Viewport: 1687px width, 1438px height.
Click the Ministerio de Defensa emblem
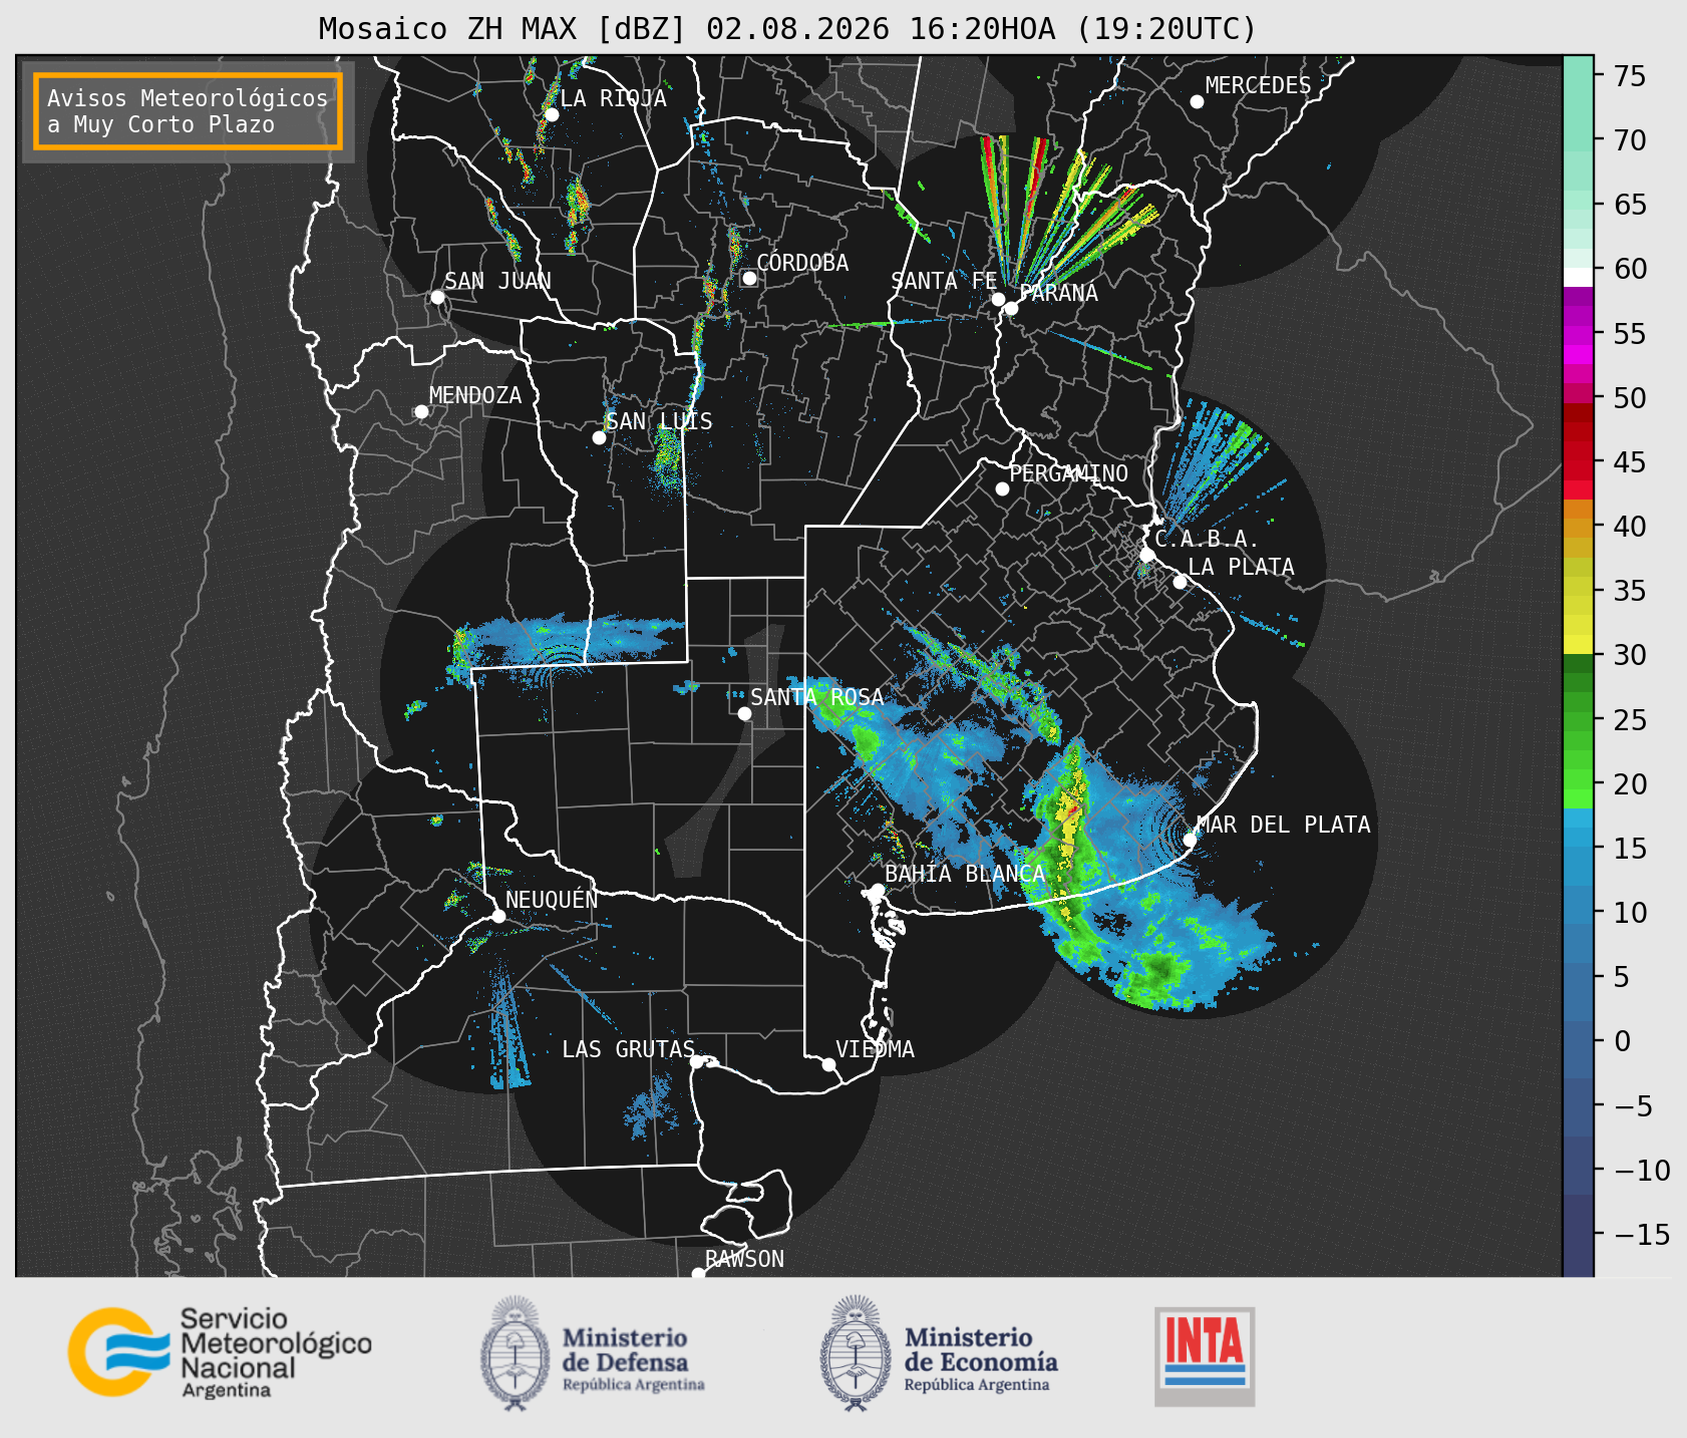(516, 1353)
